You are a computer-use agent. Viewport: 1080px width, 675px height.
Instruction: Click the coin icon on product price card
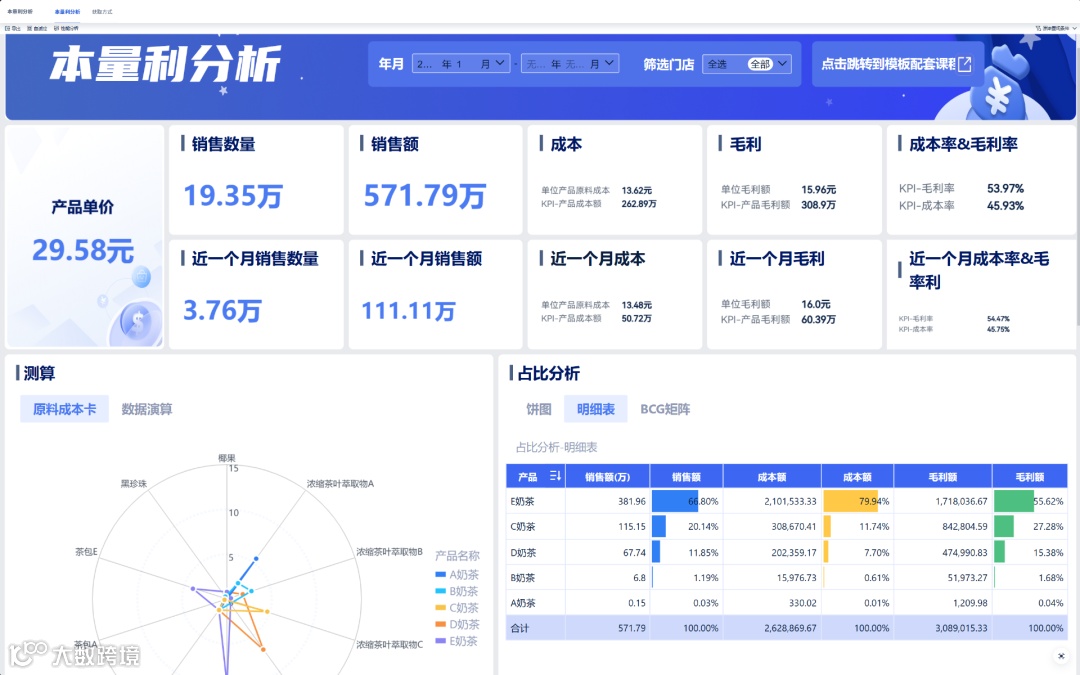tap(139, 321)
